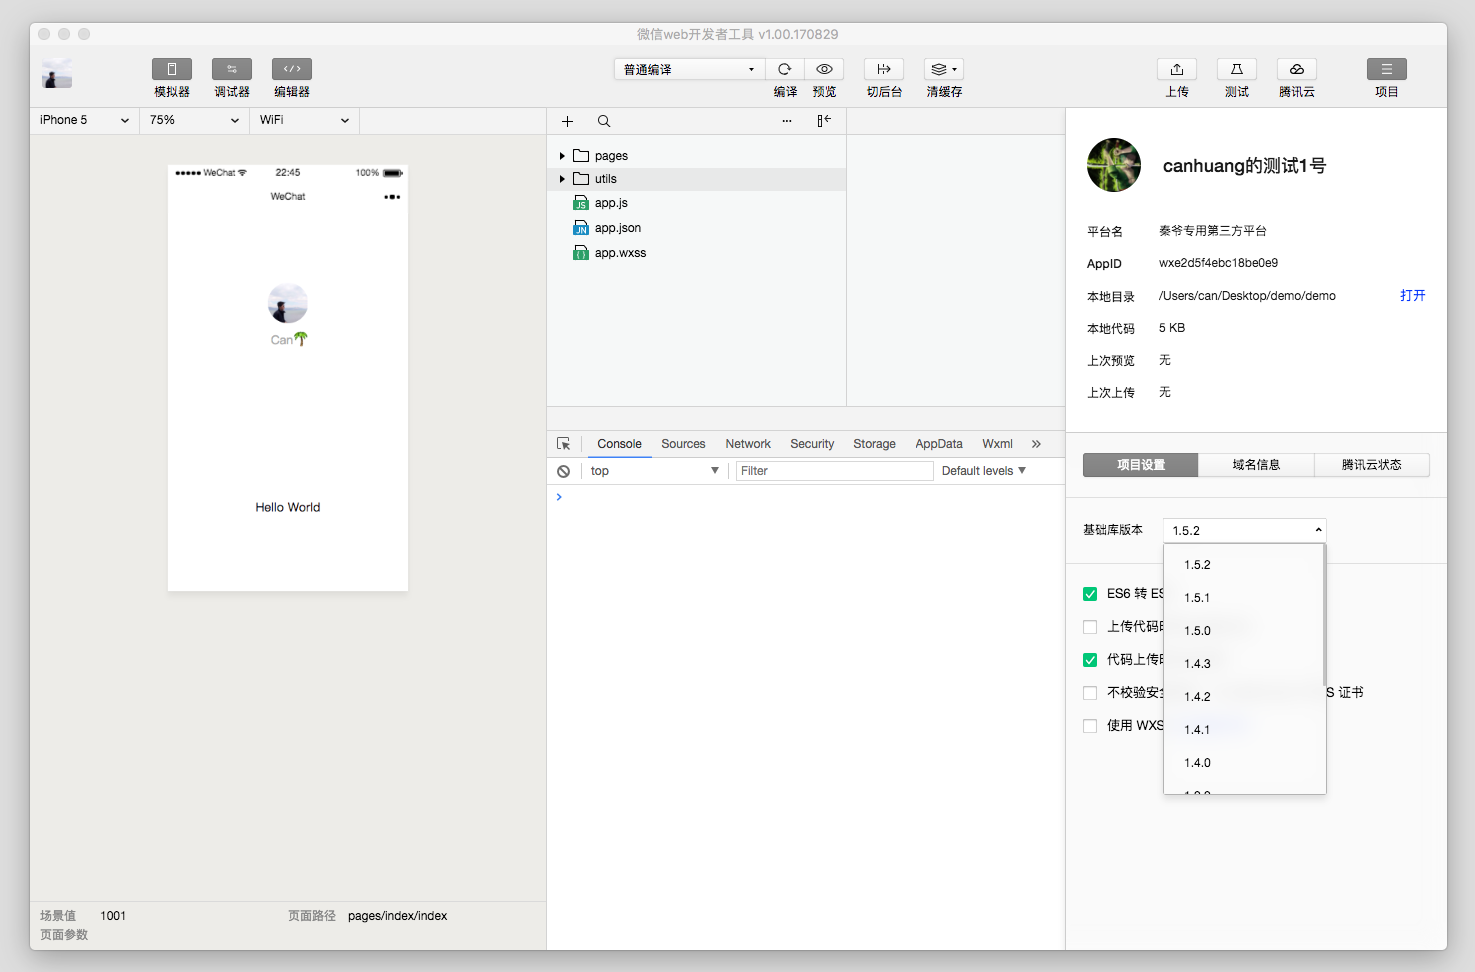Screen dimensions: 1475x972
Task: Switch to the 域名信息 tab
Action: [x=1256, y=465]
